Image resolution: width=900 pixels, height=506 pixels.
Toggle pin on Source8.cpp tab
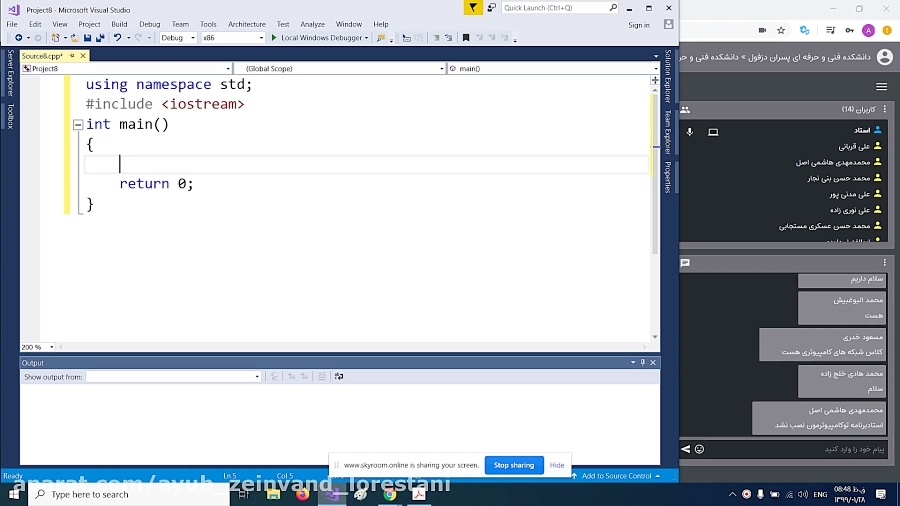point(72,56)
